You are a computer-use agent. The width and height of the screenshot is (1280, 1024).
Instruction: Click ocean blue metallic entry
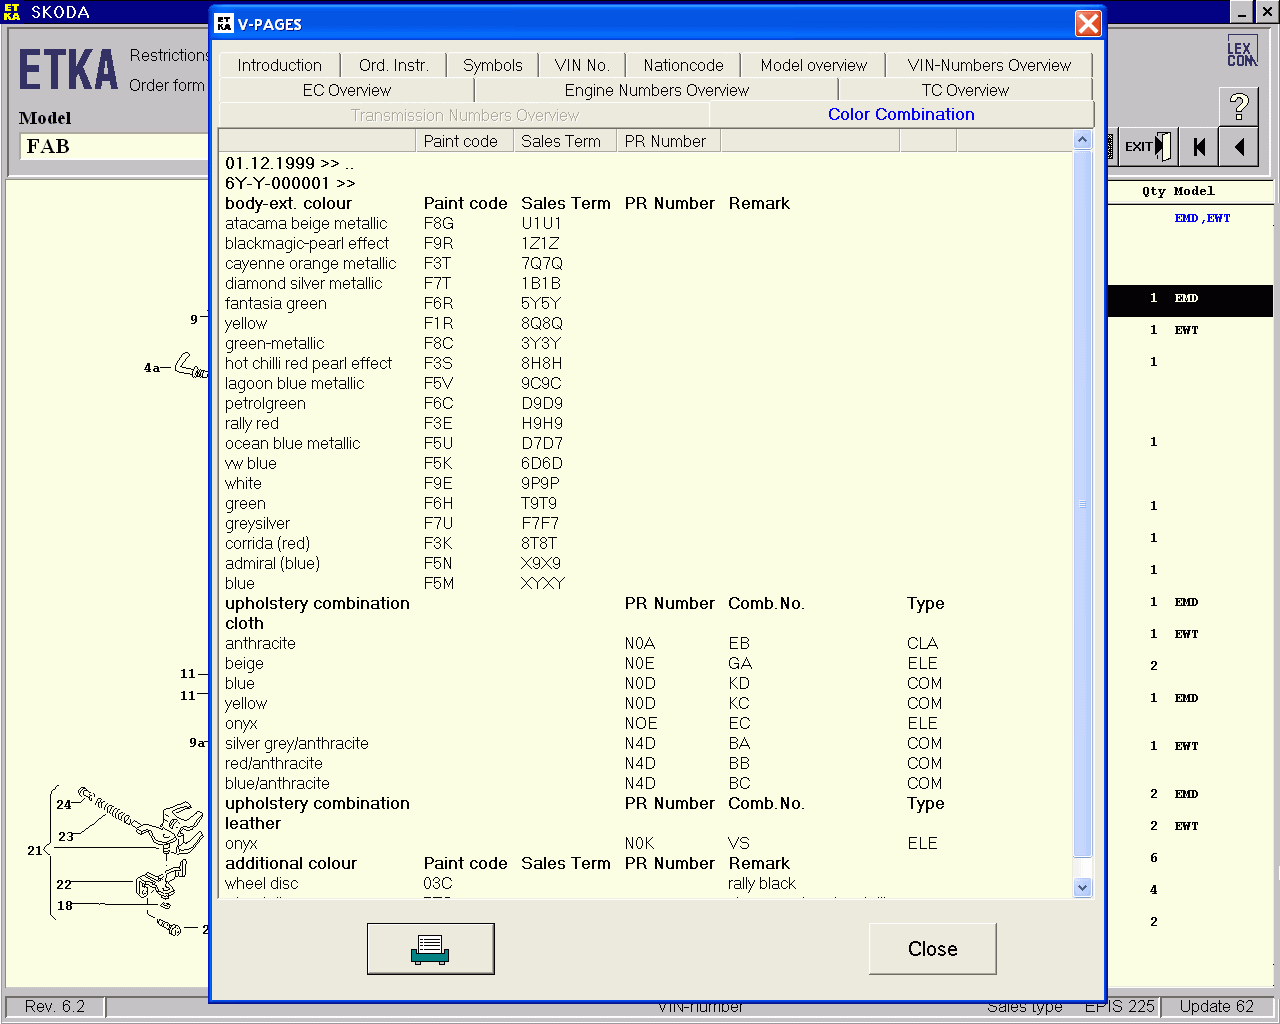coord(293,443)
